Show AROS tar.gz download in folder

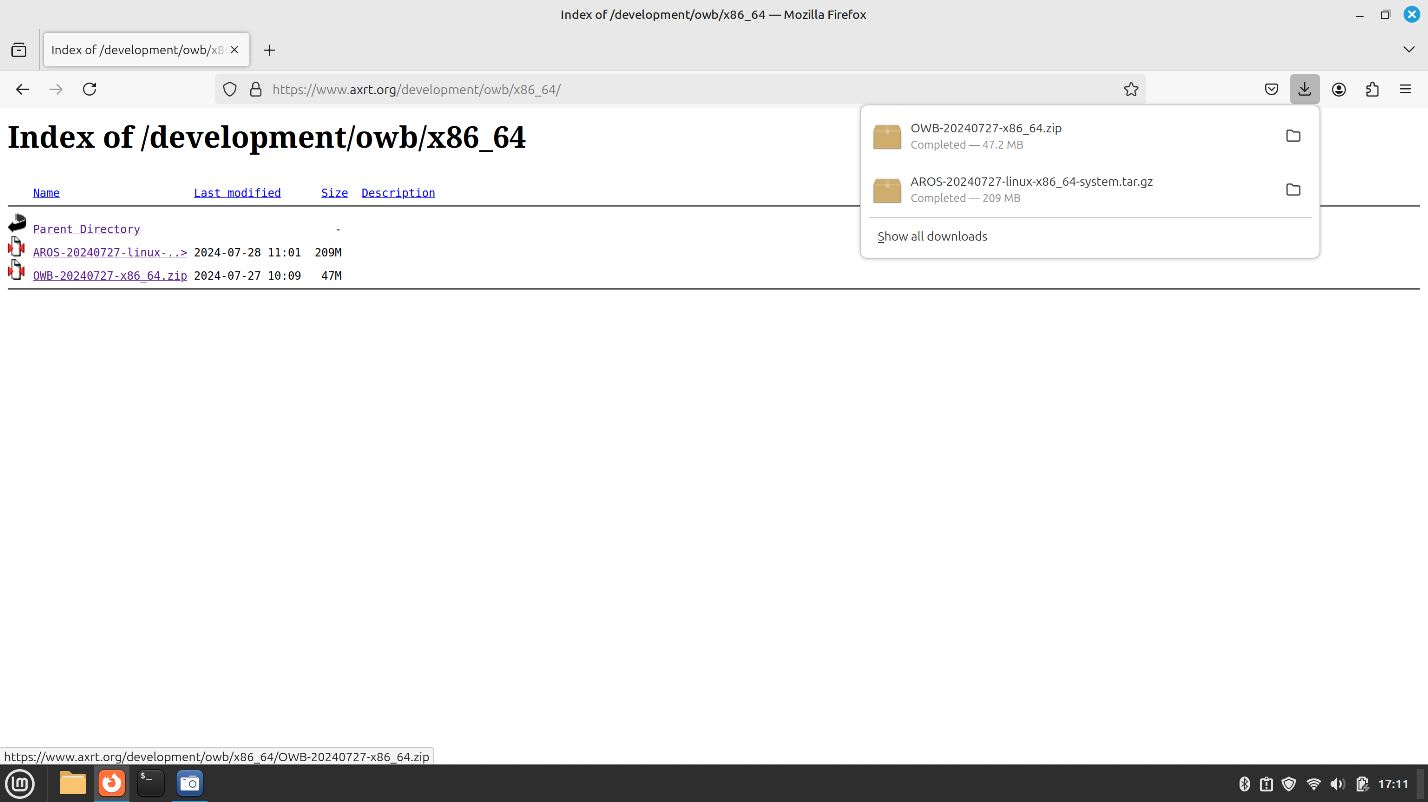tap(1293, 190)
